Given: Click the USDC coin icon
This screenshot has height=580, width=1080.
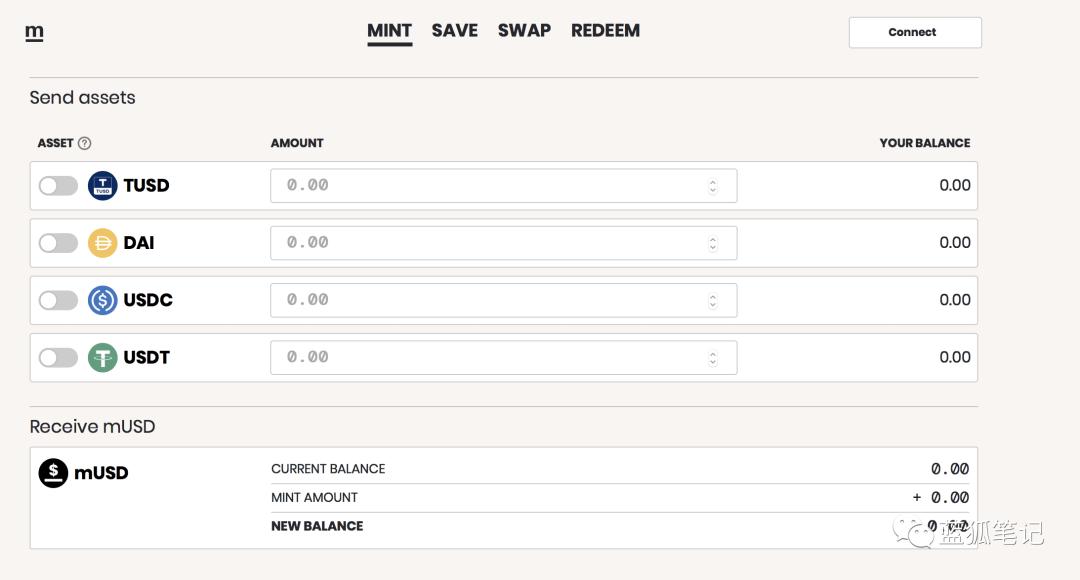Looking at the screenshot, I should tap(103, 300).
